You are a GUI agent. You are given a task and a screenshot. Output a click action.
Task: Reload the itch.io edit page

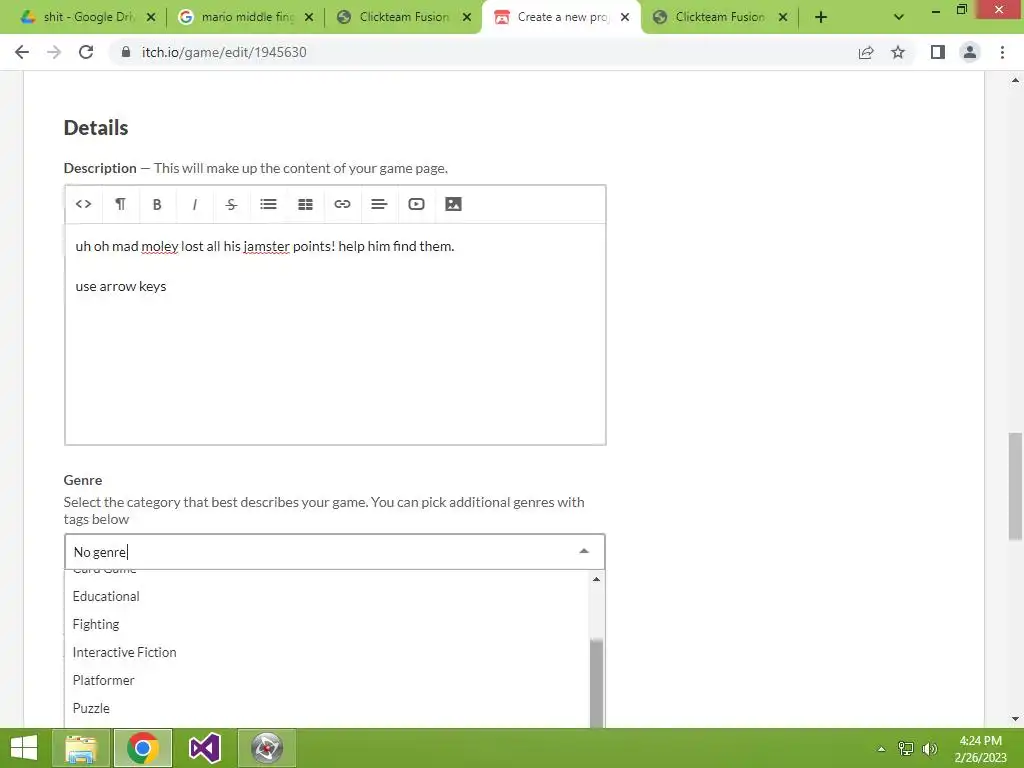[x=86, y=52]
